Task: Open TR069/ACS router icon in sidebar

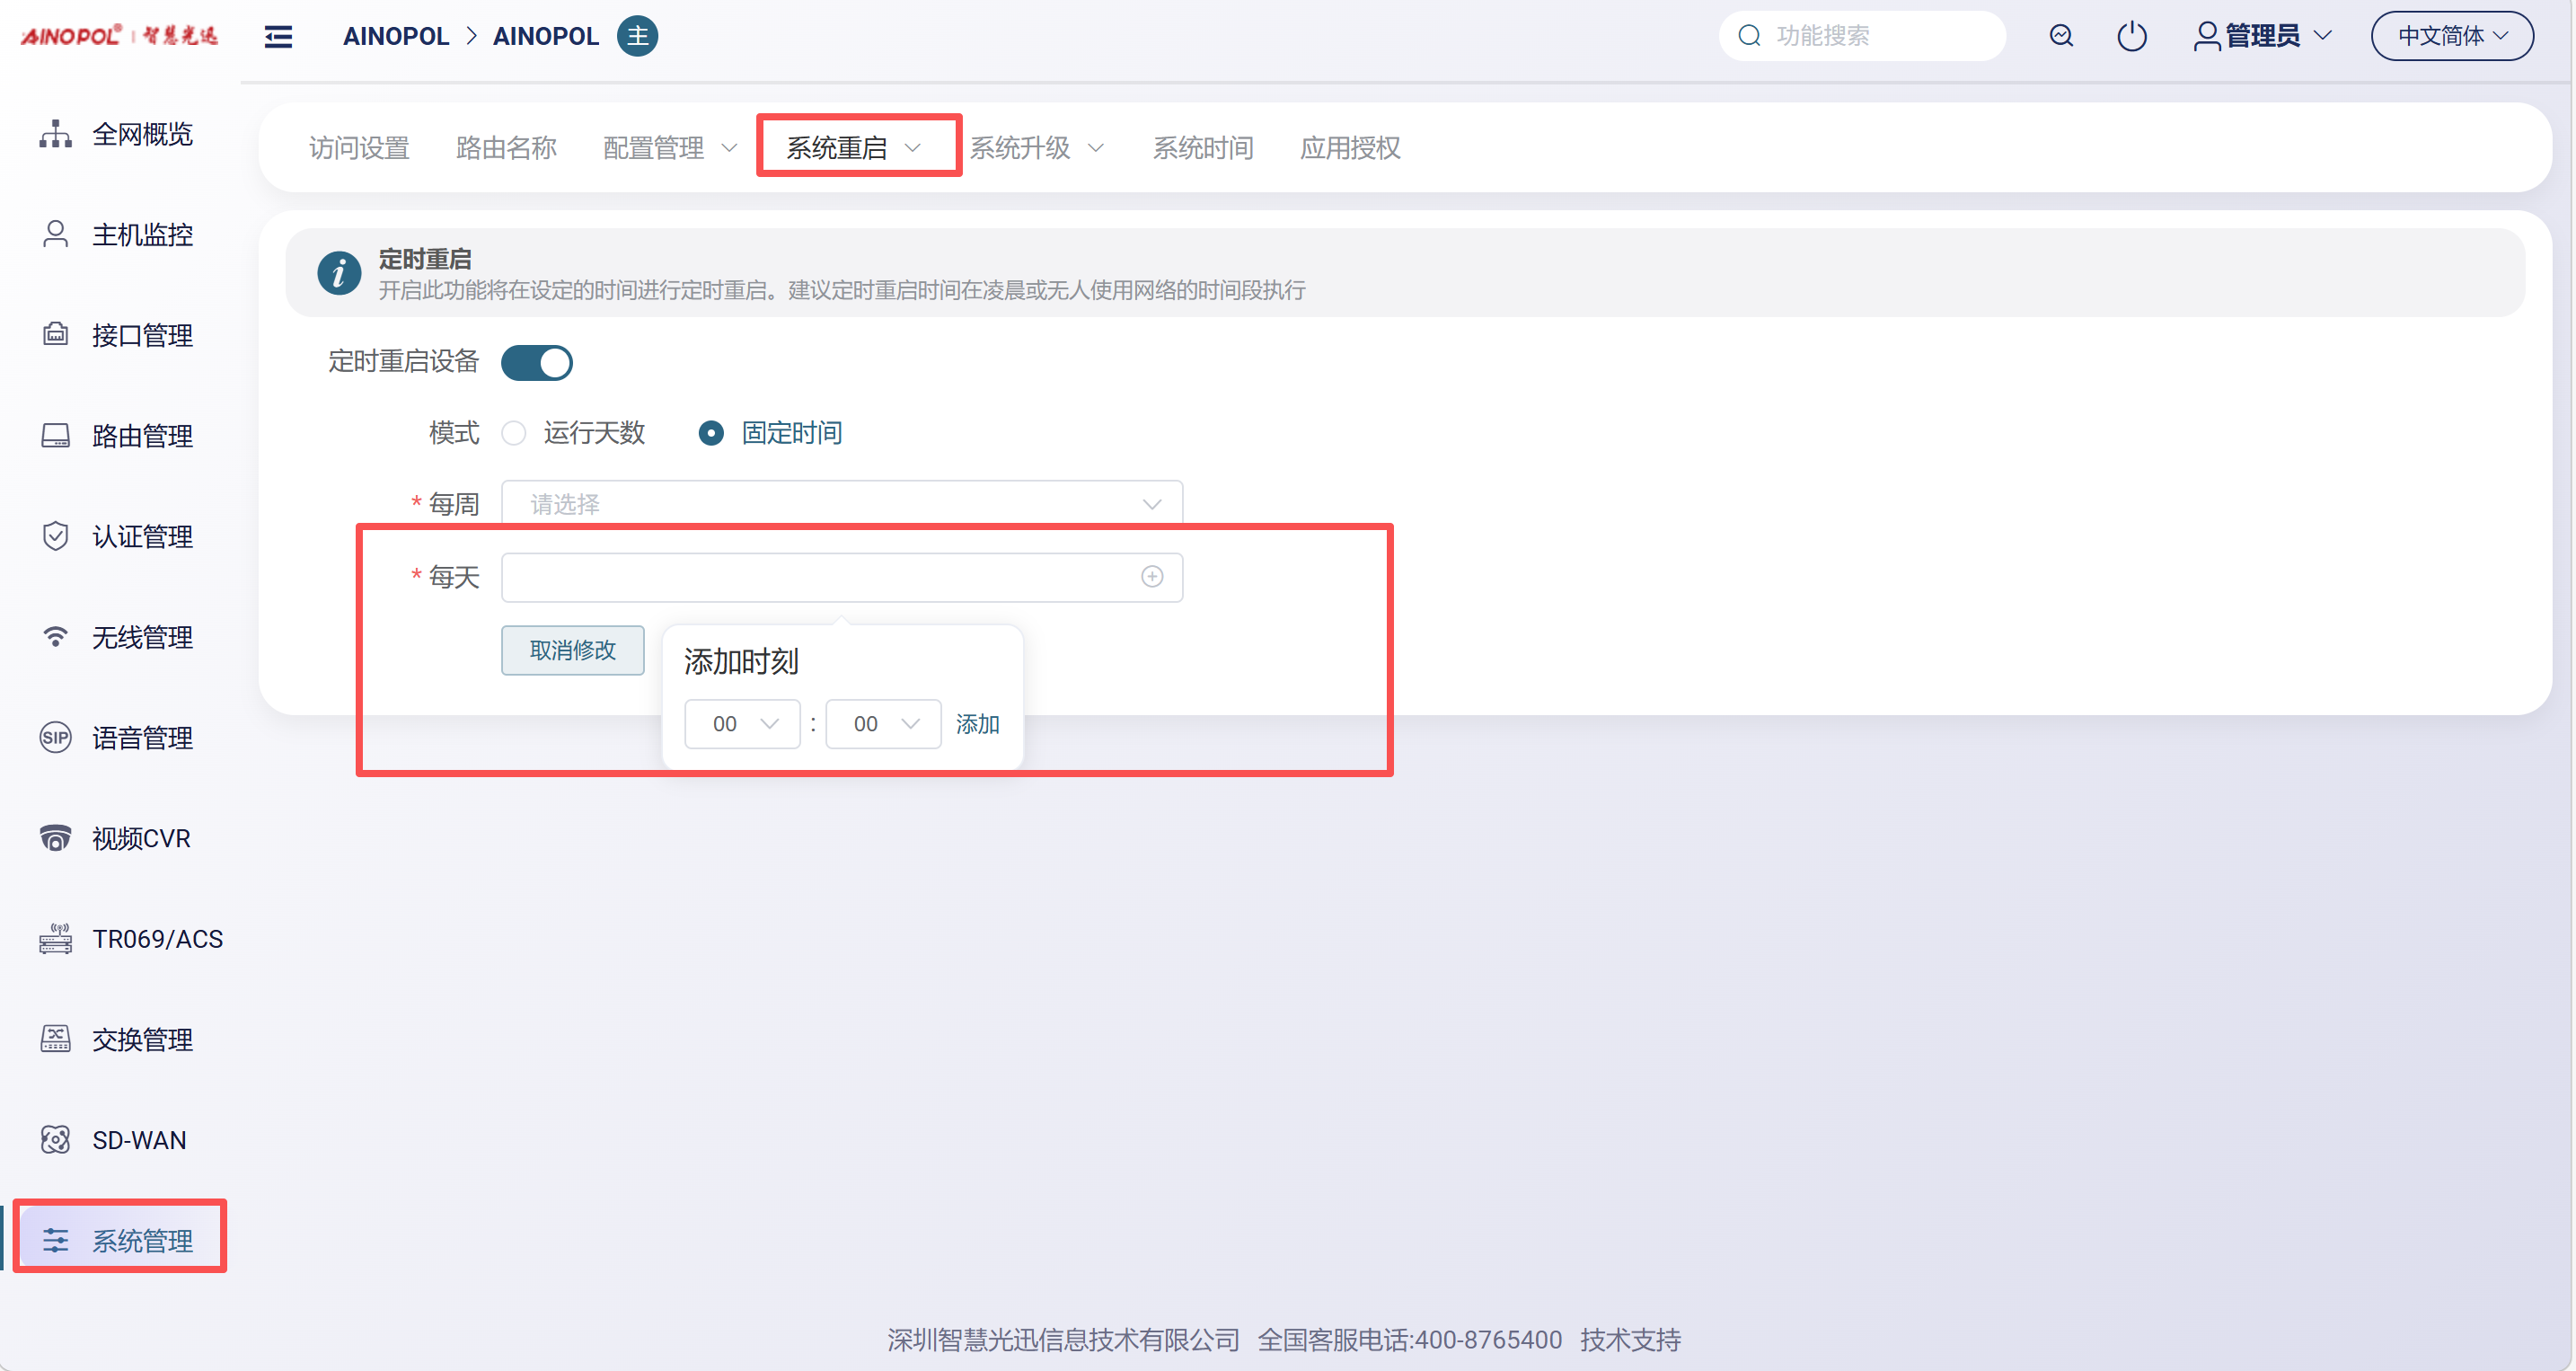Action: (55, 939)
